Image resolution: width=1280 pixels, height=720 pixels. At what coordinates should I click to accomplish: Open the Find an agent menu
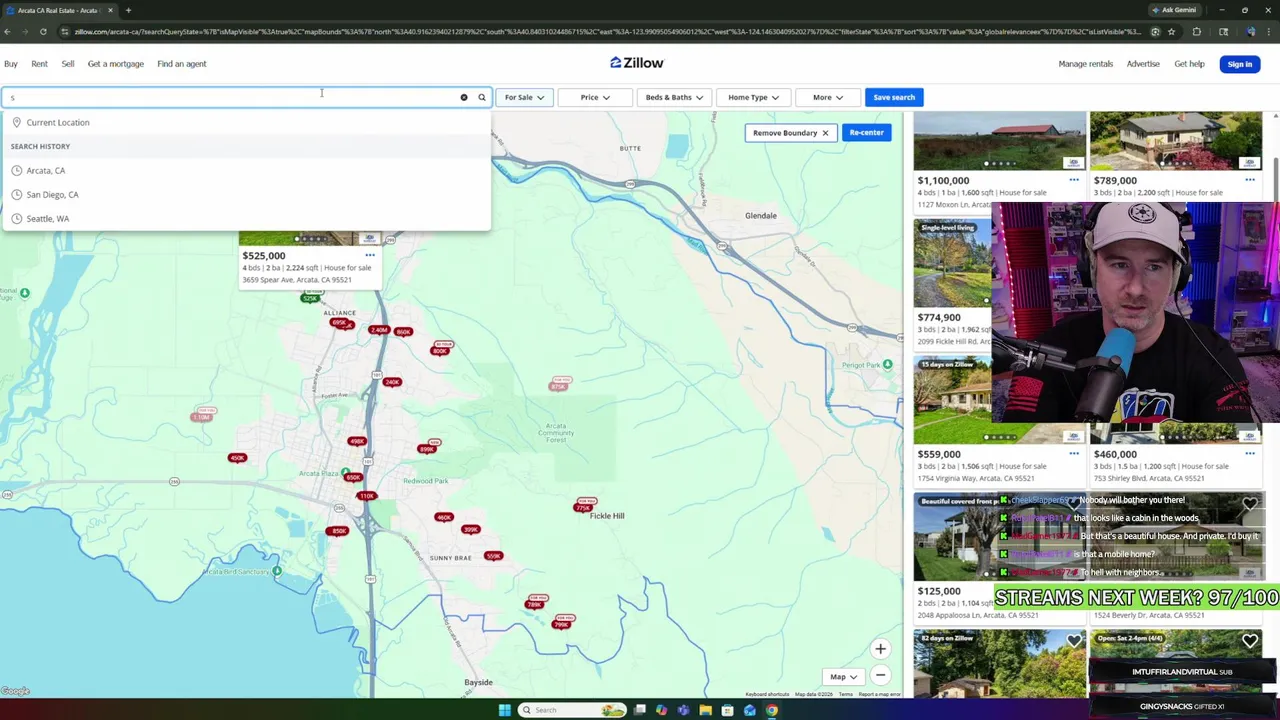pos(182,64)
